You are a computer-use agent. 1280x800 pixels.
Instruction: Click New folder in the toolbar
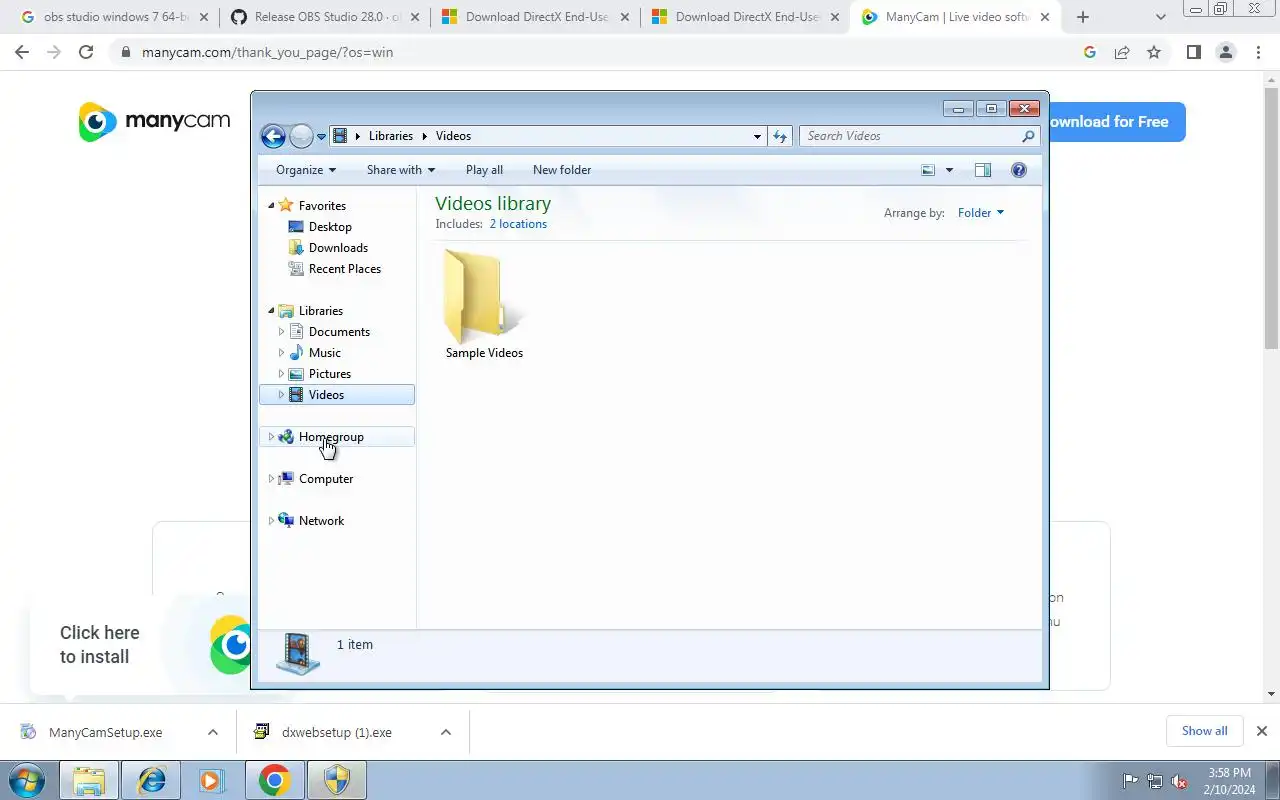(562, 170)
